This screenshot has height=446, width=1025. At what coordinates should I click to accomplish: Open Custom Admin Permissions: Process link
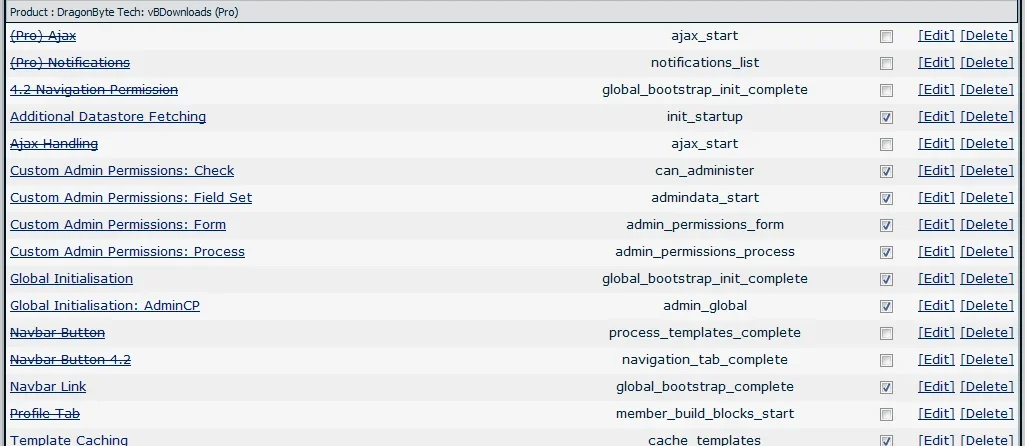pyautogui.click(x=127, y=252)
